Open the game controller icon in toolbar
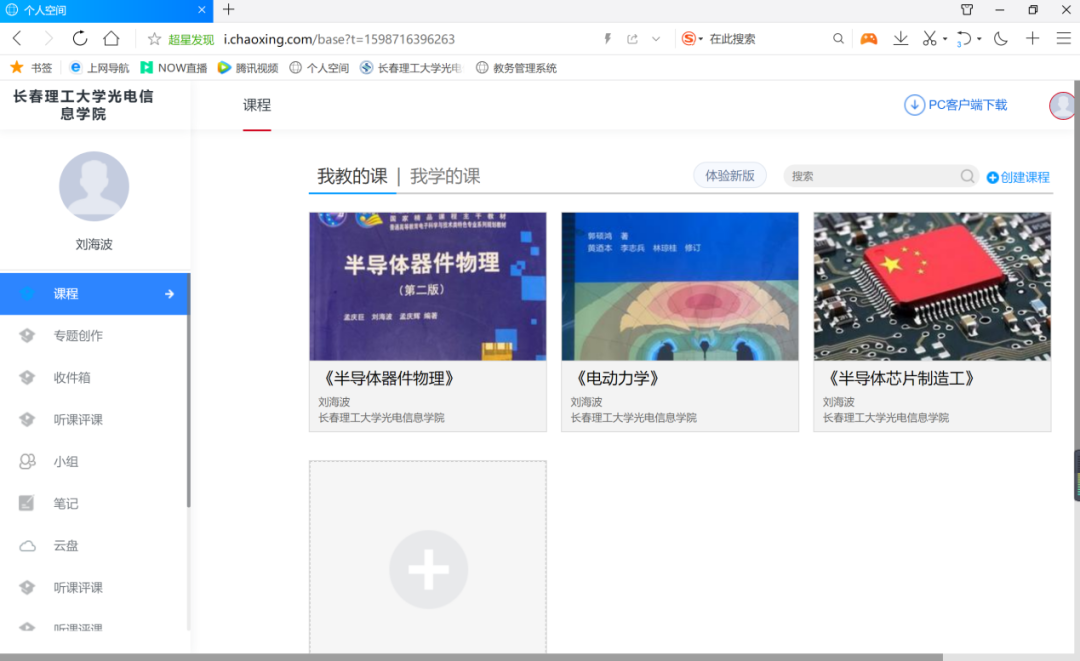This screenshot has height=661, width=1080. coord(869,39)
